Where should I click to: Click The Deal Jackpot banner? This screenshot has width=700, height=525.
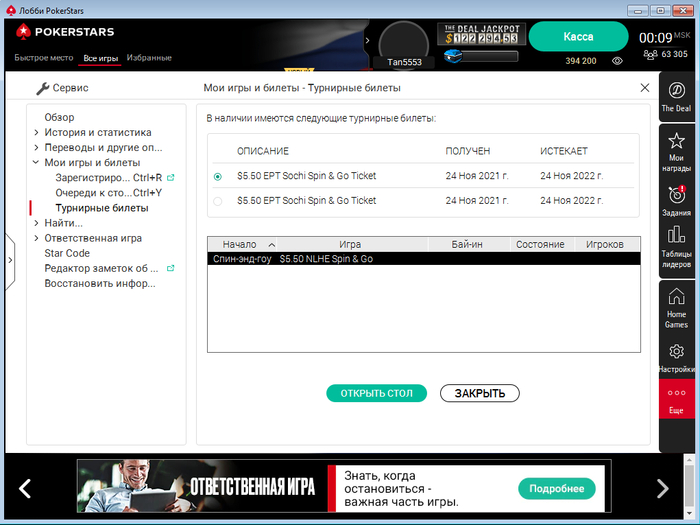pos(481,34)
